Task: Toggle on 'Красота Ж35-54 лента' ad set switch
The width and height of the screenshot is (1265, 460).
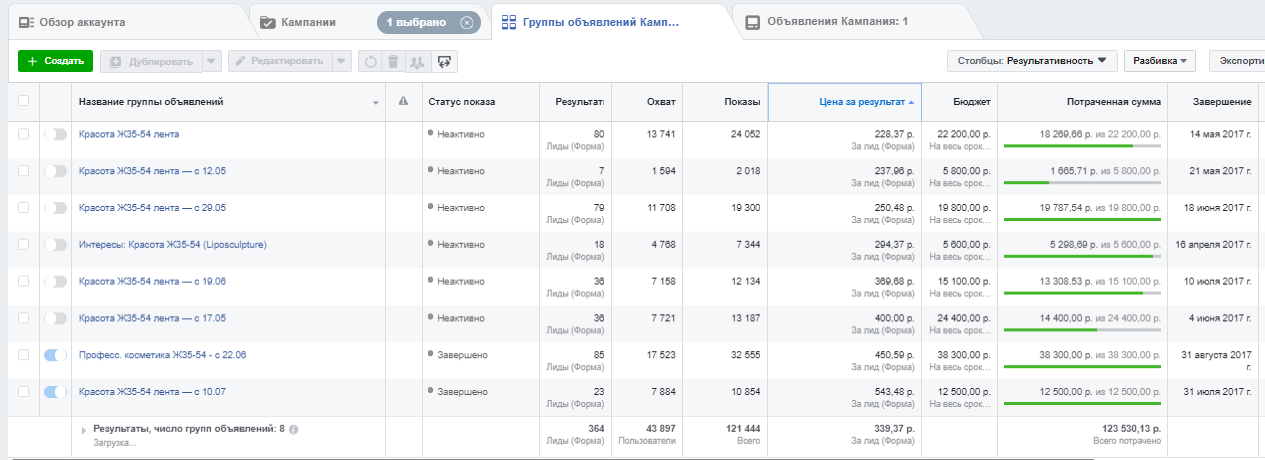Action: click(x=55, y=134)
